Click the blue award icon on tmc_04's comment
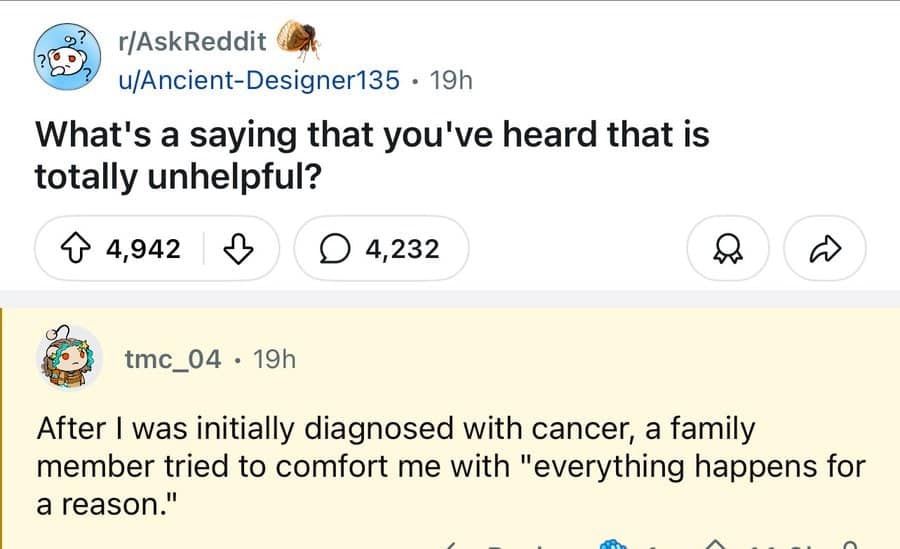Viewport: 900px width, 549px height. (612, 544)
